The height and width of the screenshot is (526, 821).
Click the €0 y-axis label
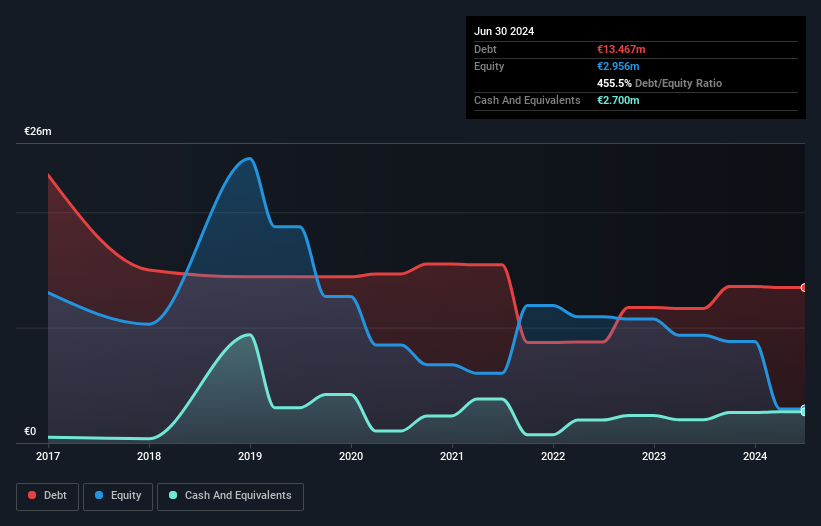click(30, 431)
